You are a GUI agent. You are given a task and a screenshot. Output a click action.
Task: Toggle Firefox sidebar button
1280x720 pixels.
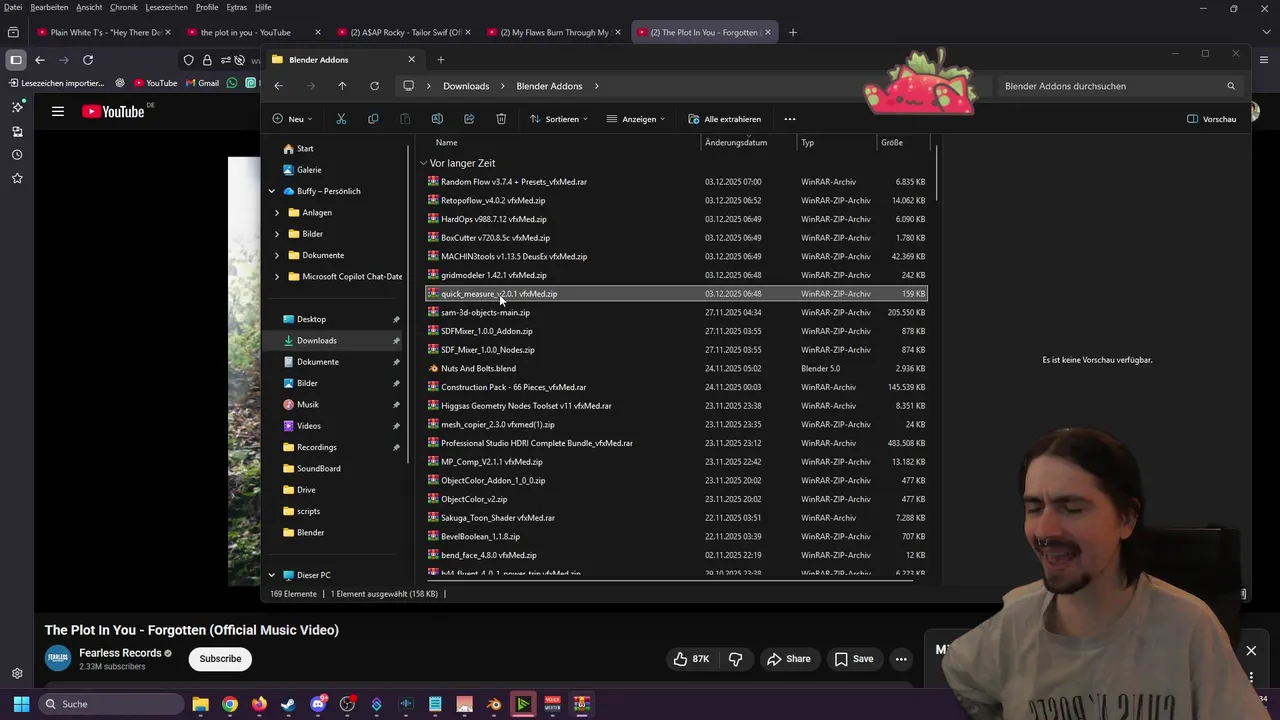[16, 60]
